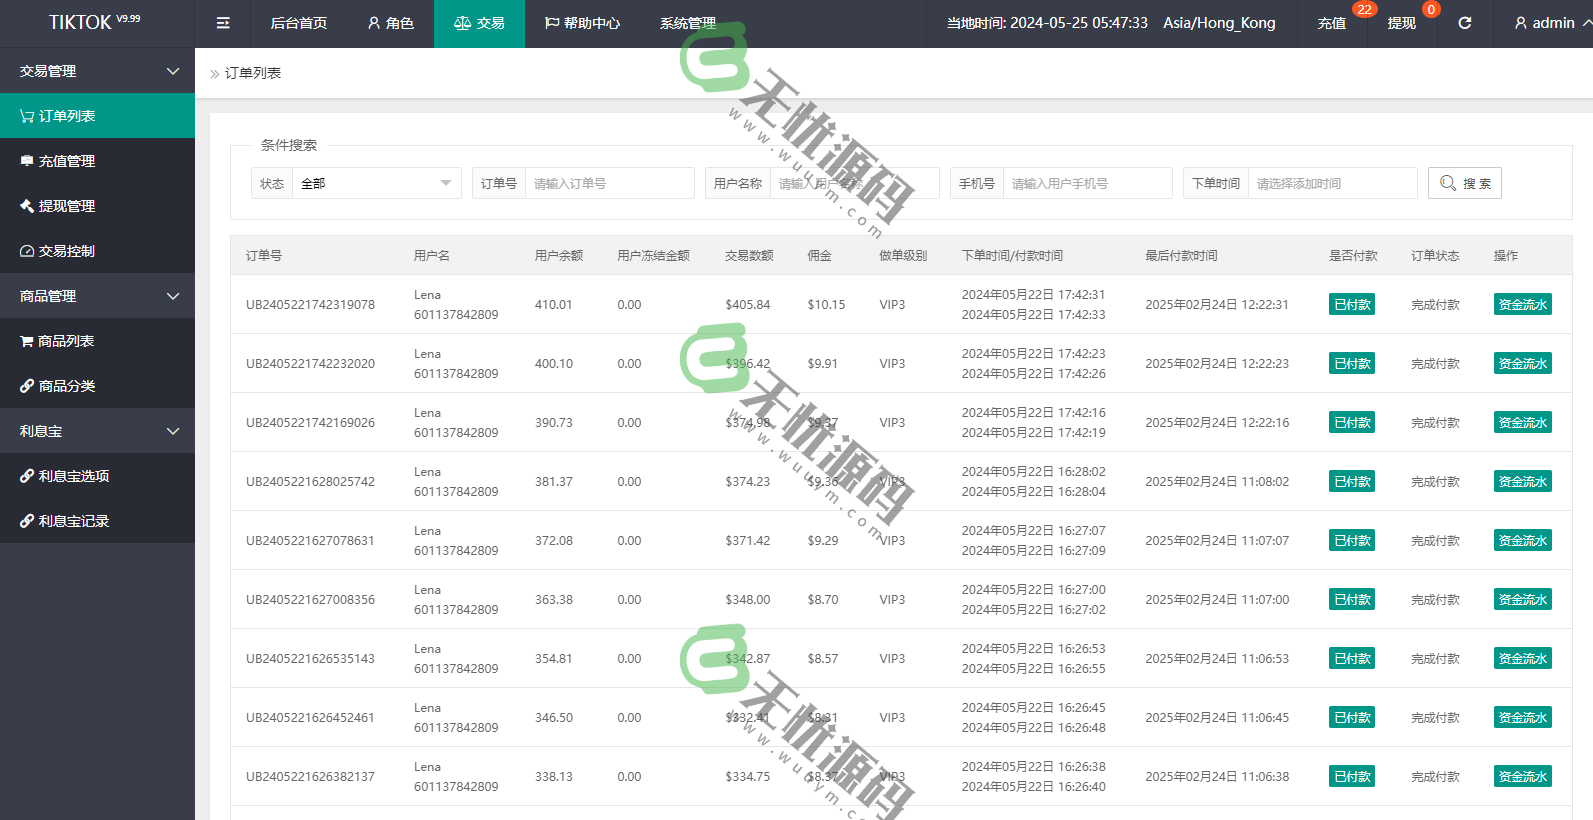
Task: Open the 充值 notifications with badge 22
Action: click(x=1331, y=23)
